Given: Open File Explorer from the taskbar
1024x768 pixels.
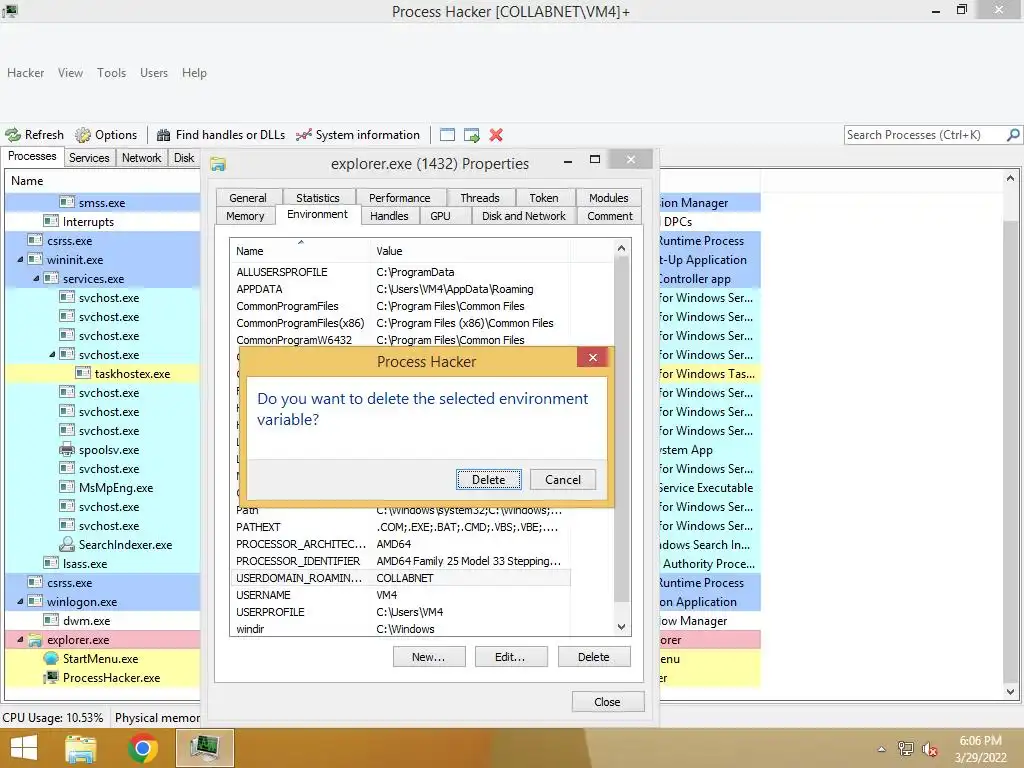Looking at the screenshot, I should pos(80,748).
